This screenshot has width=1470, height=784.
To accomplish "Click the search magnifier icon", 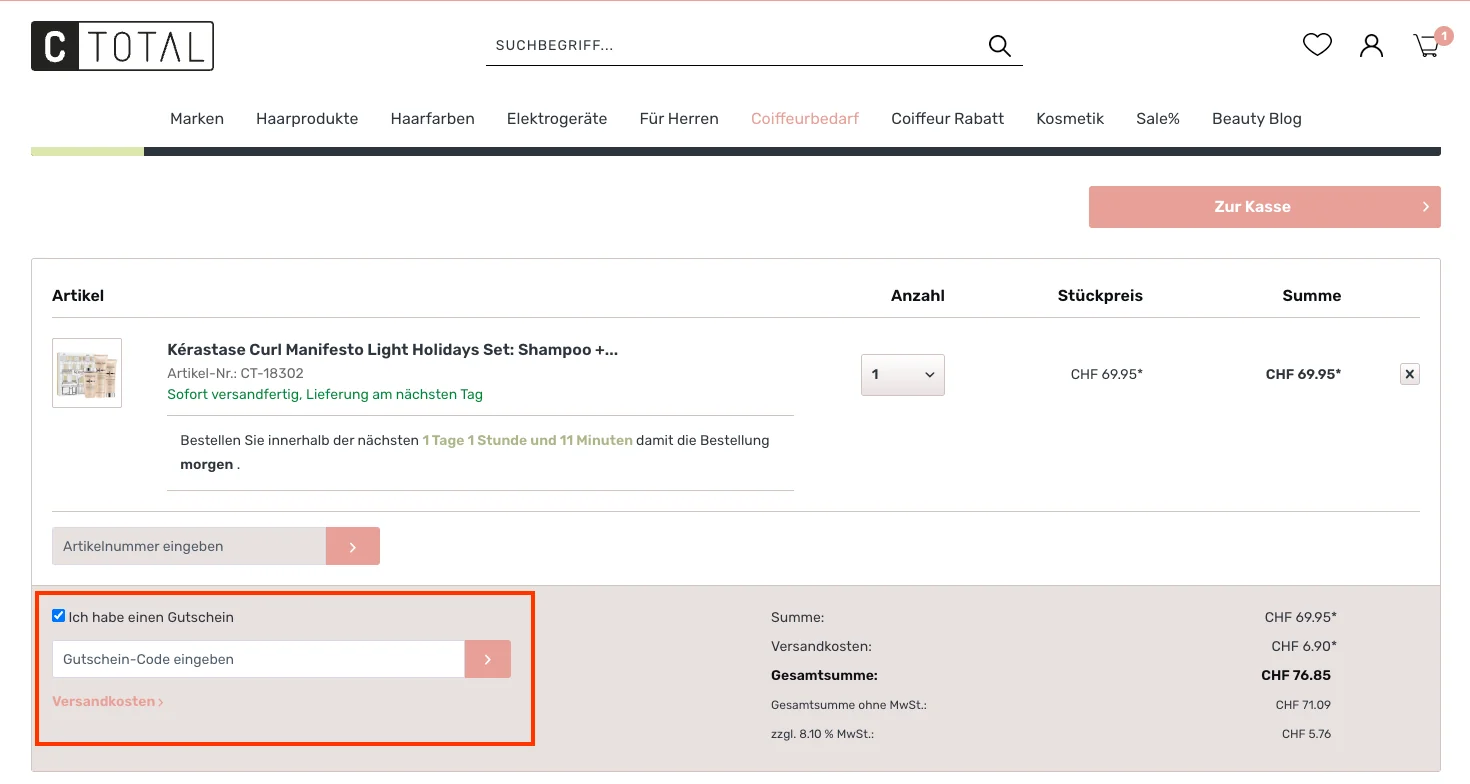I will [999, 45].
